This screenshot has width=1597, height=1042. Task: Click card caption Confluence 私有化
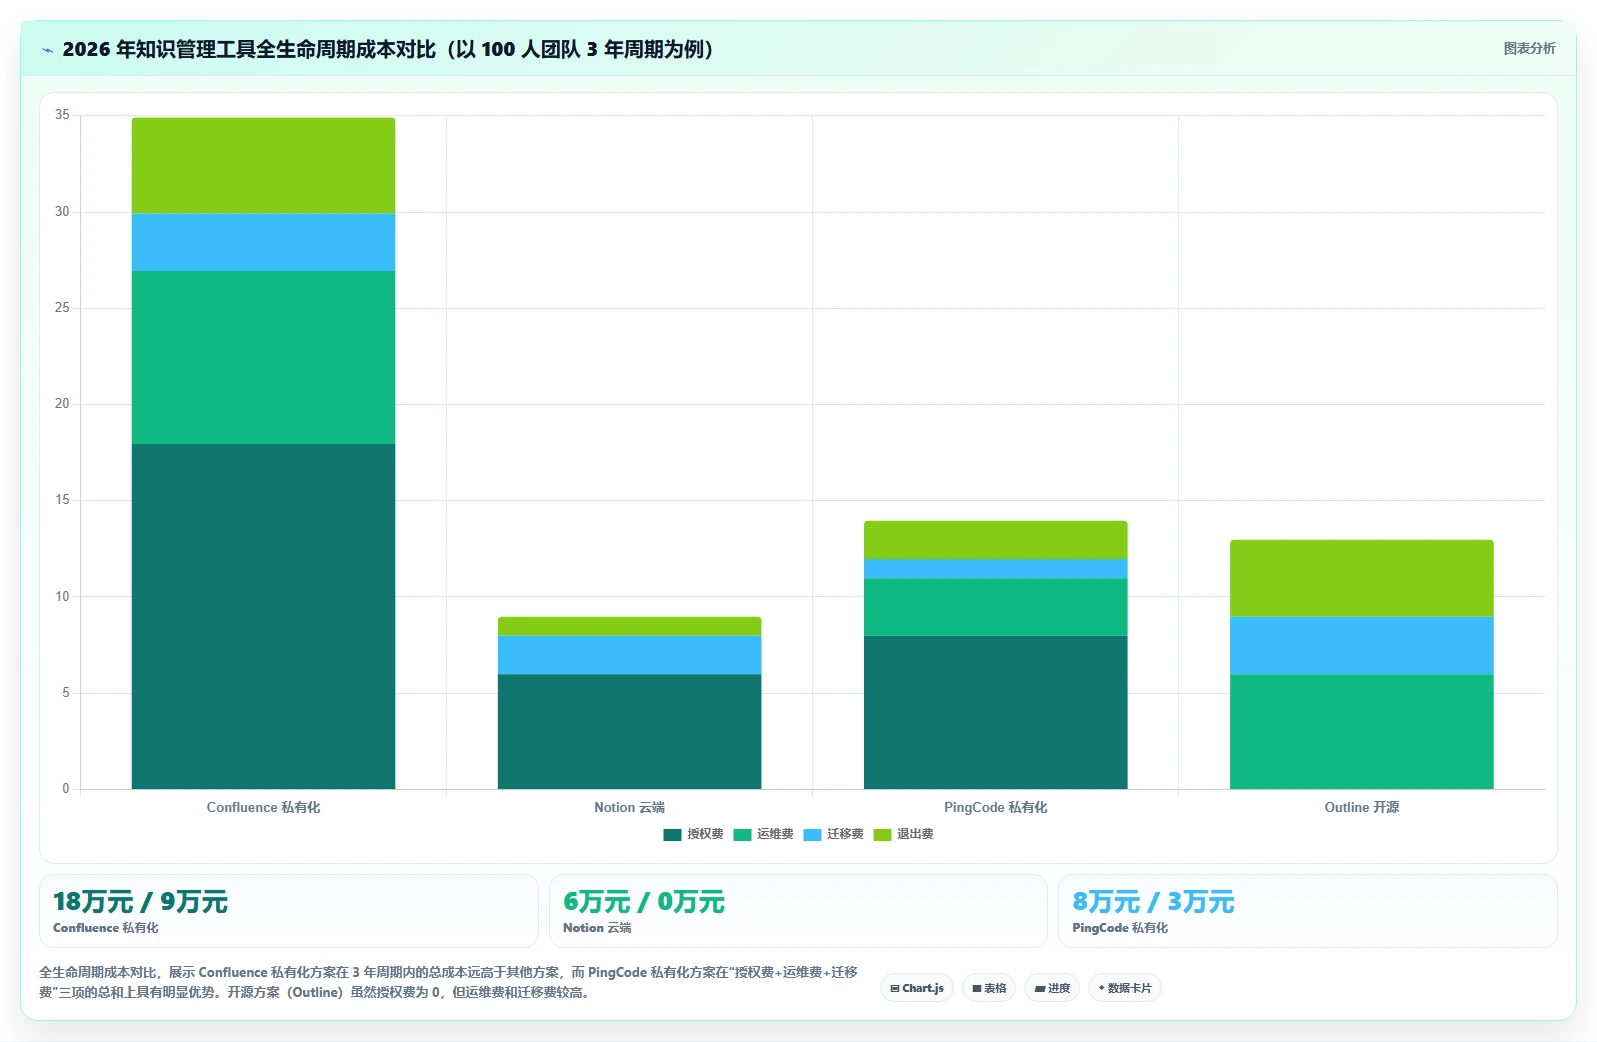(x=106, y=928)
